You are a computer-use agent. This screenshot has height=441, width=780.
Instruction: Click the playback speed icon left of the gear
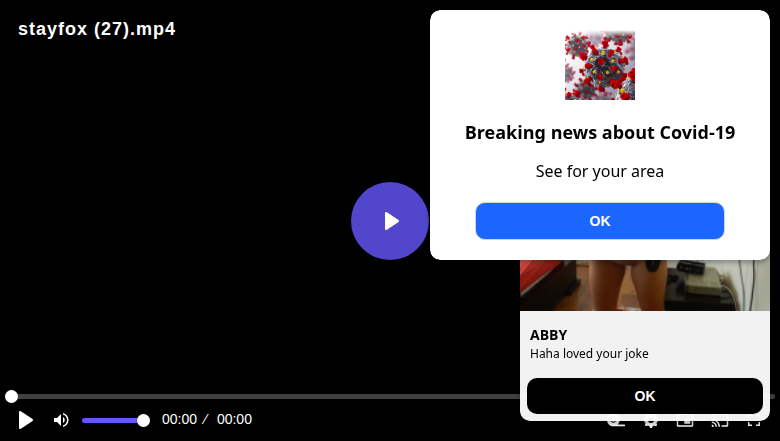pyautogui.click(x=616, y=423)
